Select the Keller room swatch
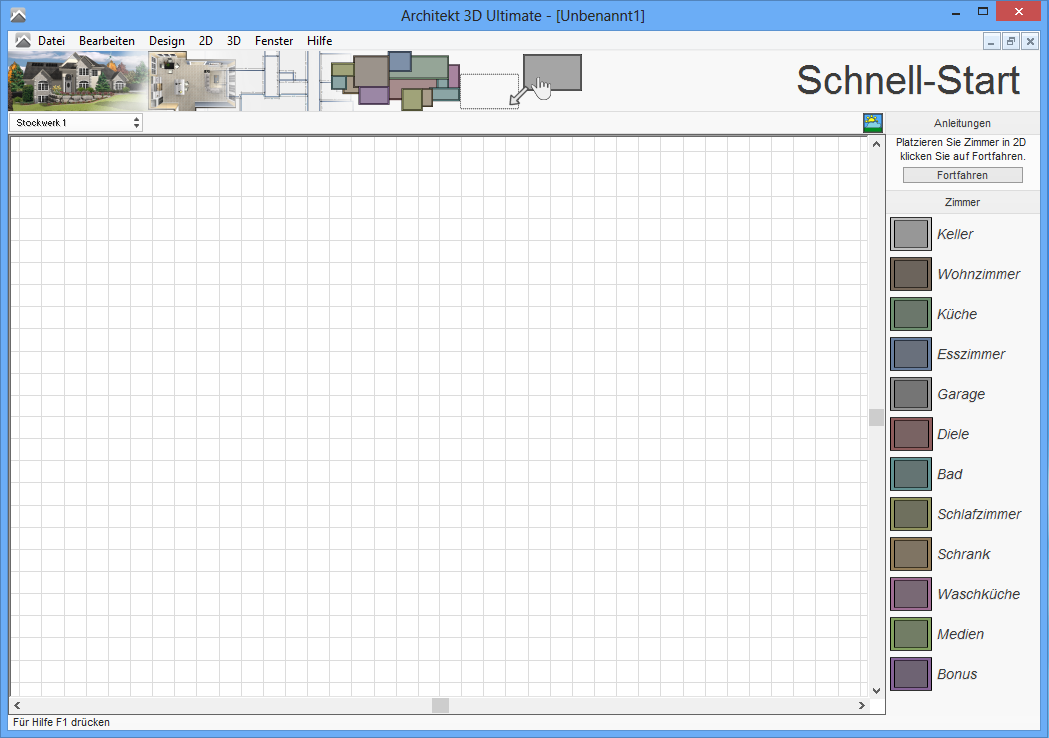Image resolution: width=1049 pixels, height=738 pixels. tap(911, 234)
